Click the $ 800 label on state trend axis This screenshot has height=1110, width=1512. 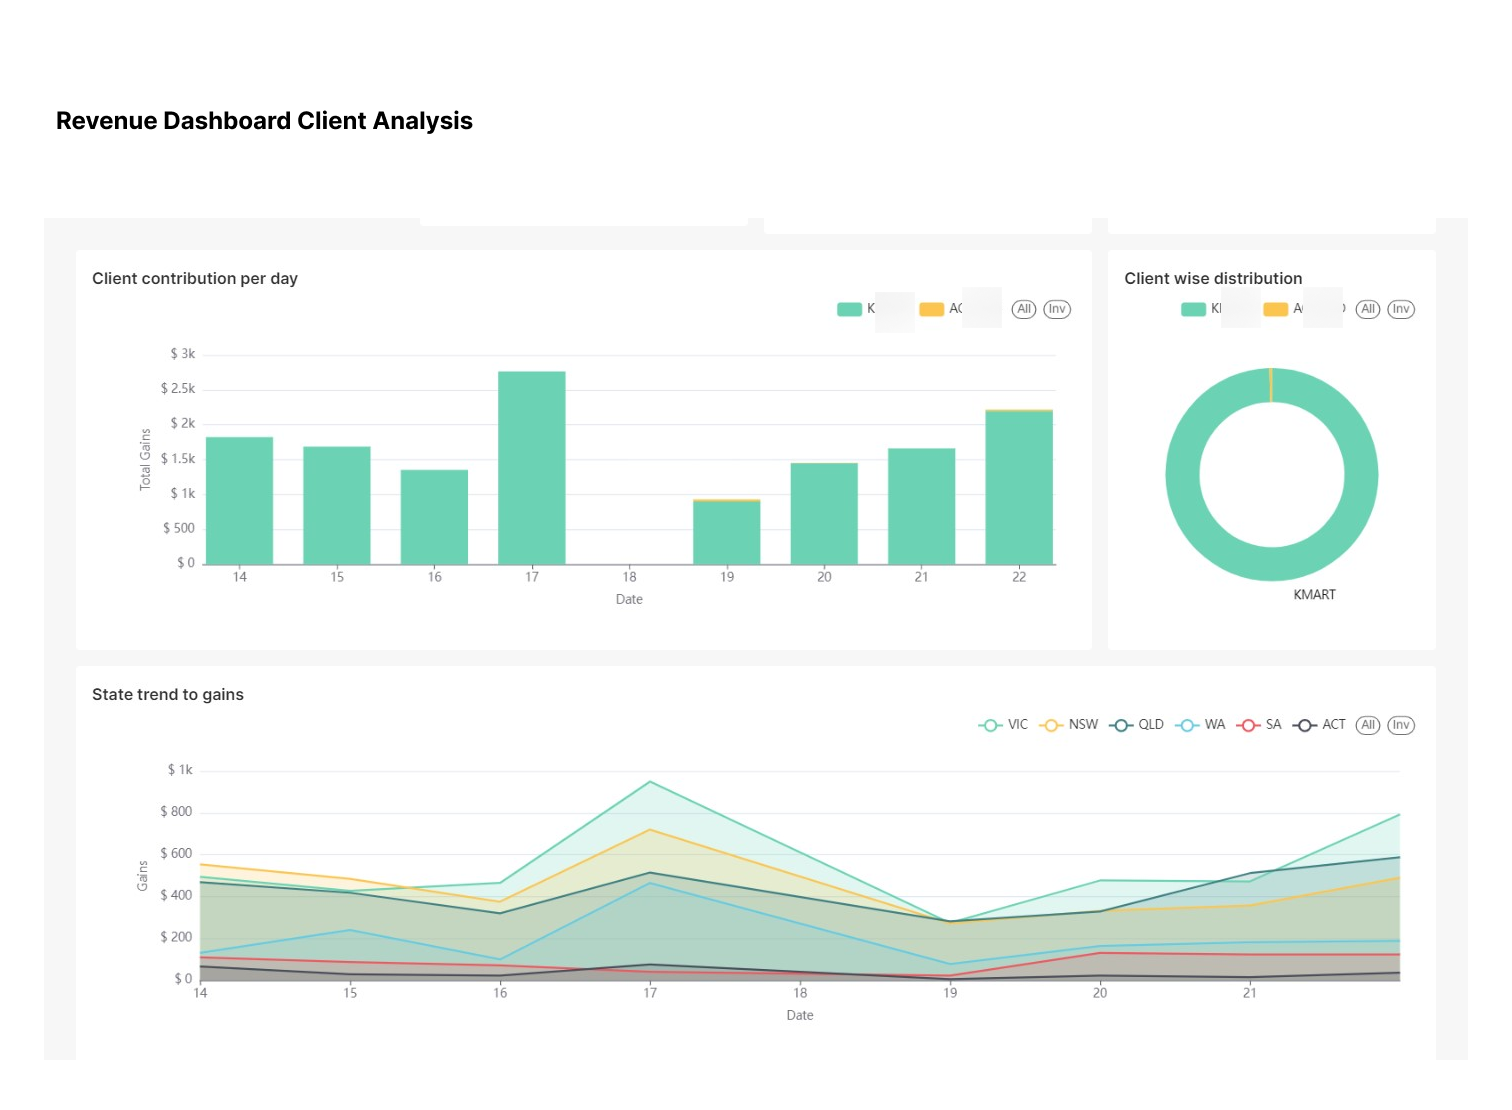coord(176,812)
